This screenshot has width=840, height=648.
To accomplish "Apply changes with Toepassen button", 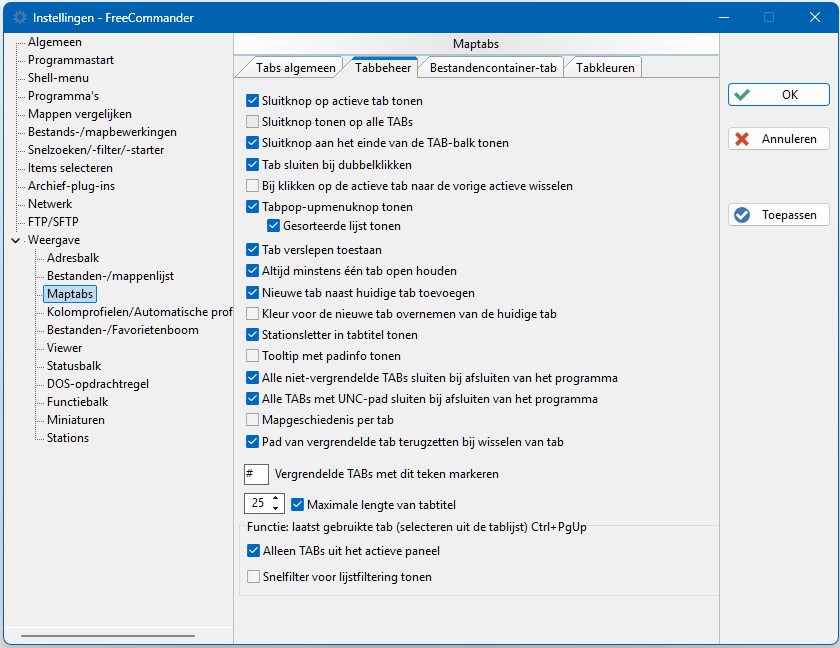I will [778, 215].
